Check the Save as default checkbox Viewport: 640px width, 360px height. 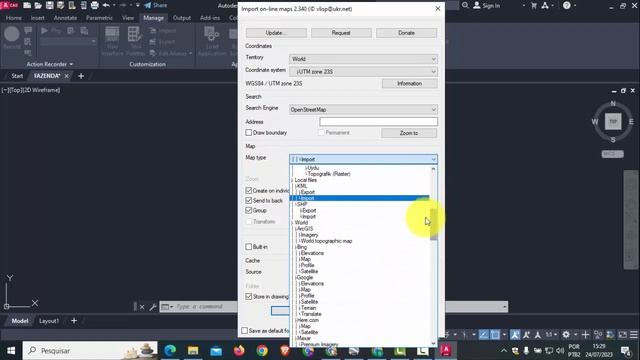244,331
